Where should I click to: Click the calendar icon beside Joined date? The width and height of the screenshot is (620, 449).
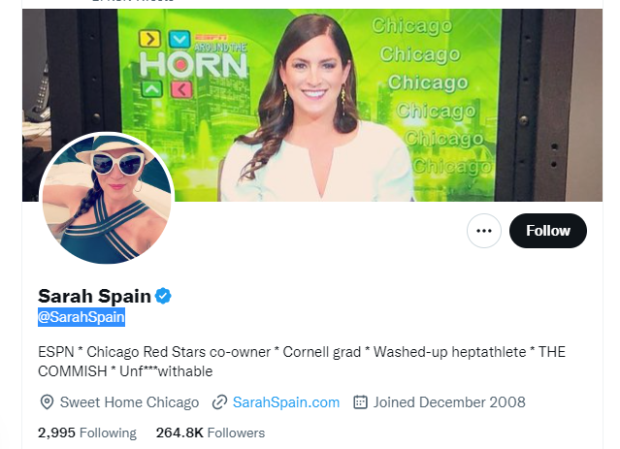[x=360, y=402]
